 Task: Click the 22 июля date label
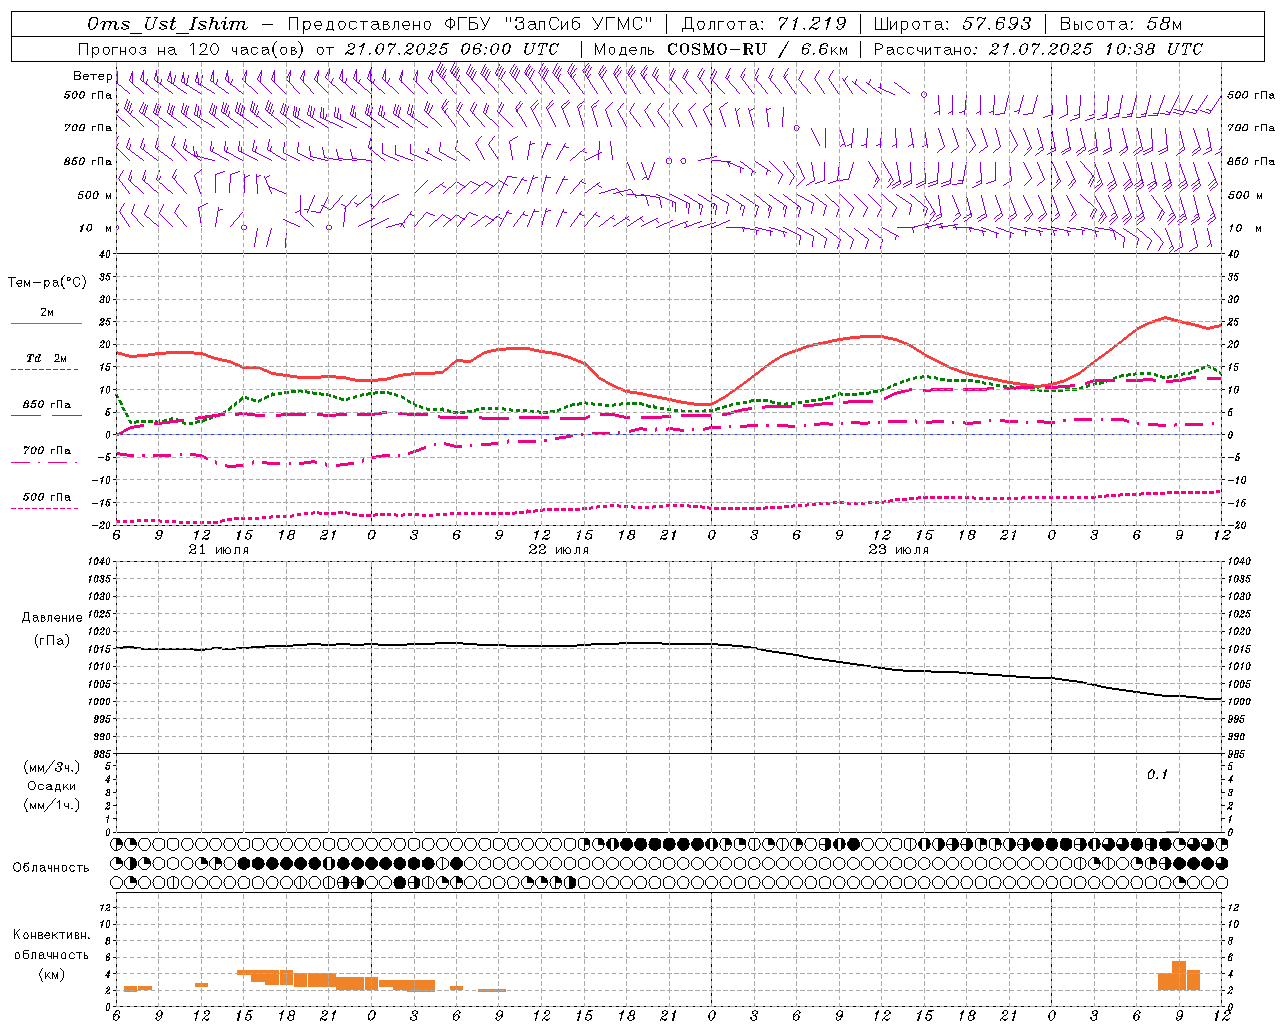tap(559, 550)
